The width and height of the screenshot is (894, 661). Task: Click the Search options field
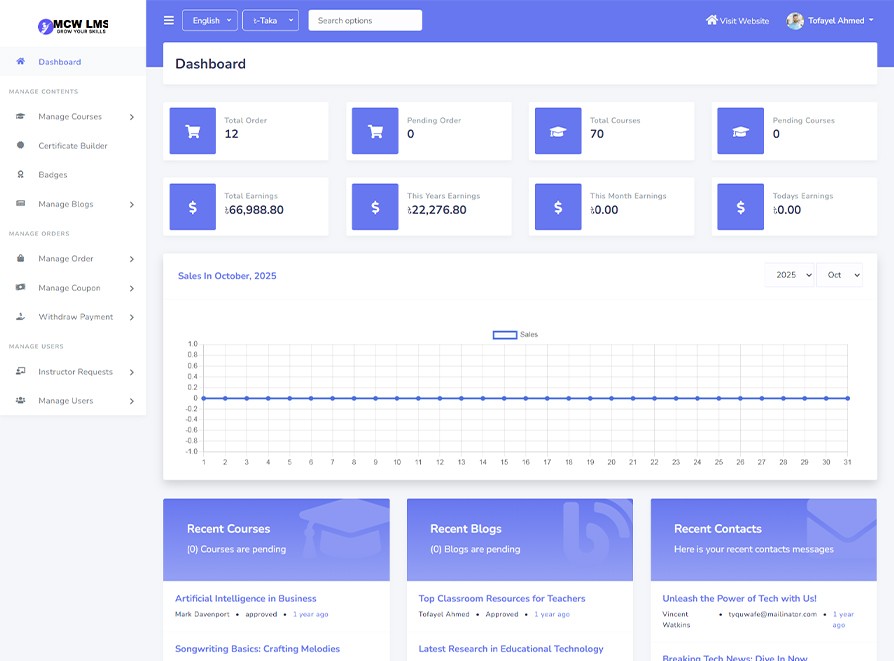pyautogui.click(x=365, y=20)
